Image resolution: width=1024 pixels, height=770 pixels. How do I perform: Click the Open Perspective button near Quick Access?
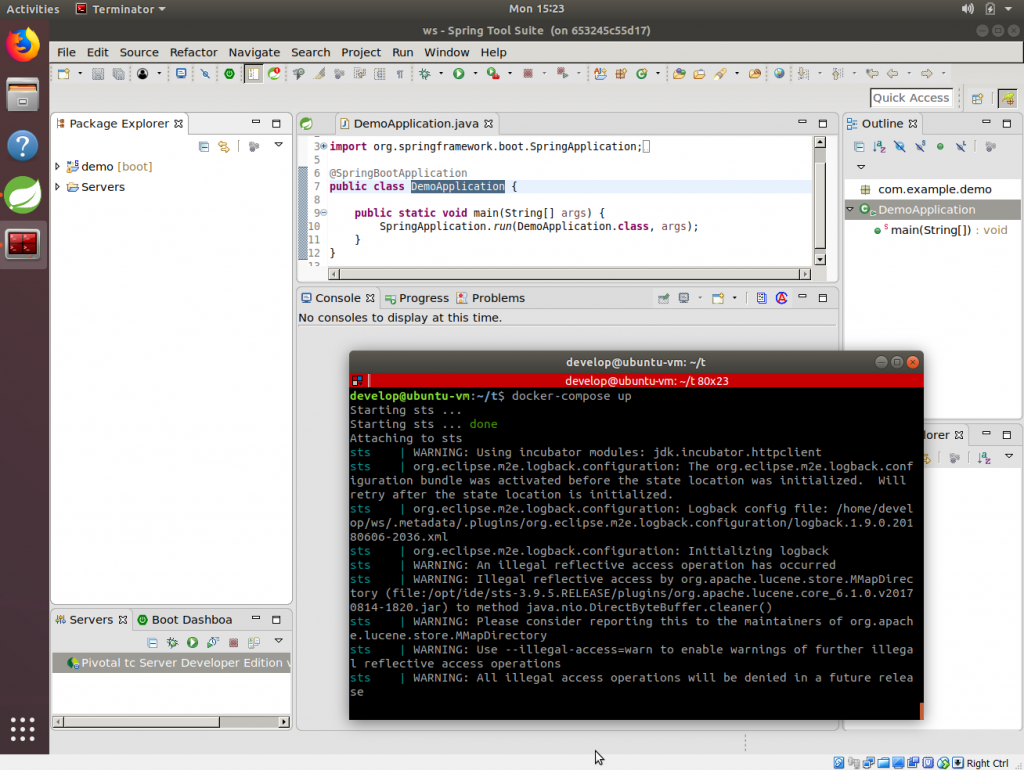[977, 100]
